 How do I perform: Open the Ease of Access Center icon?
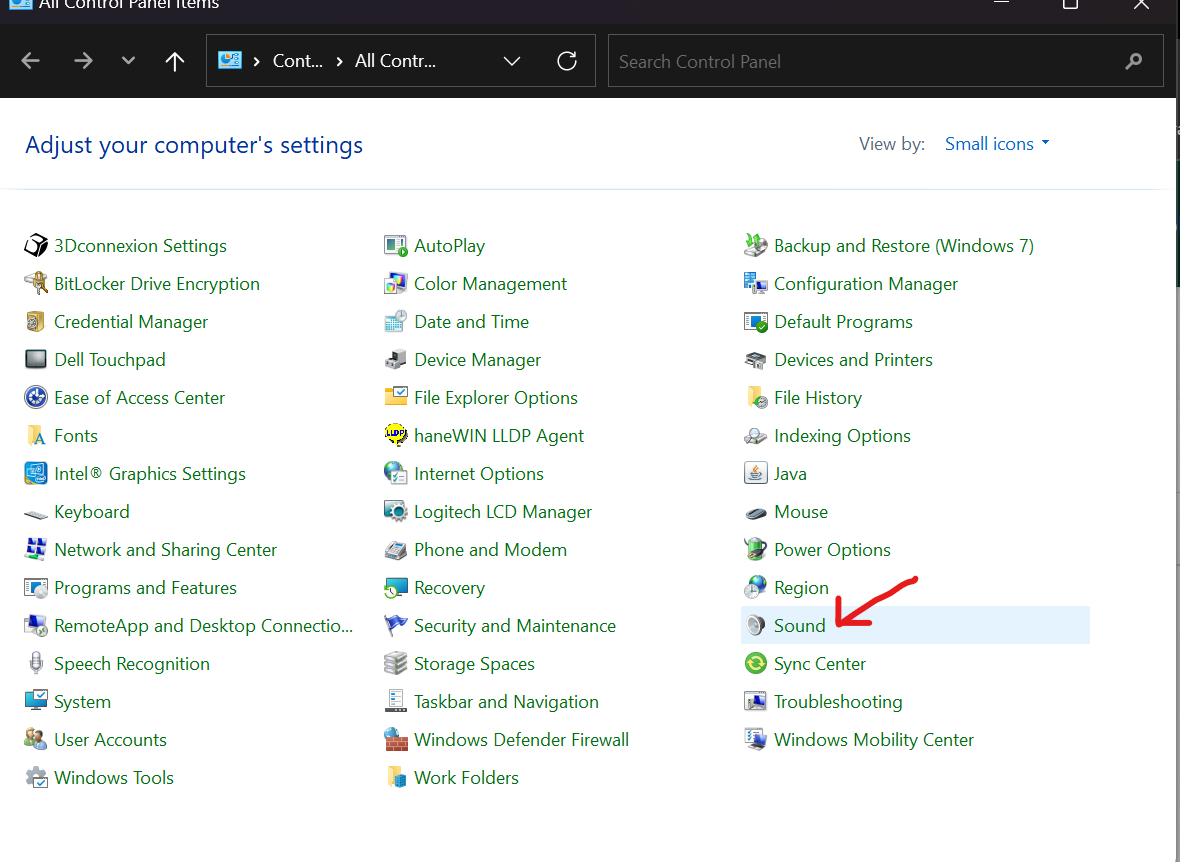[36, 398]
